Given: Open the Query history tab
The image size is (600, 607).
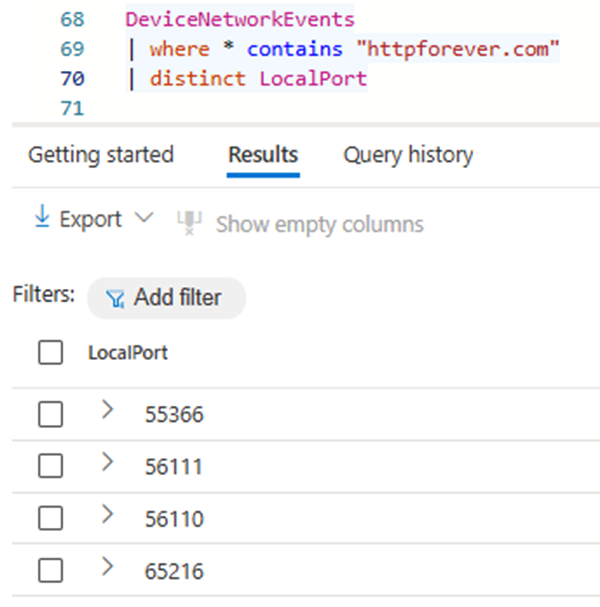Looking at the screenshot, I should pyautogui.click(x=408, y=155).
